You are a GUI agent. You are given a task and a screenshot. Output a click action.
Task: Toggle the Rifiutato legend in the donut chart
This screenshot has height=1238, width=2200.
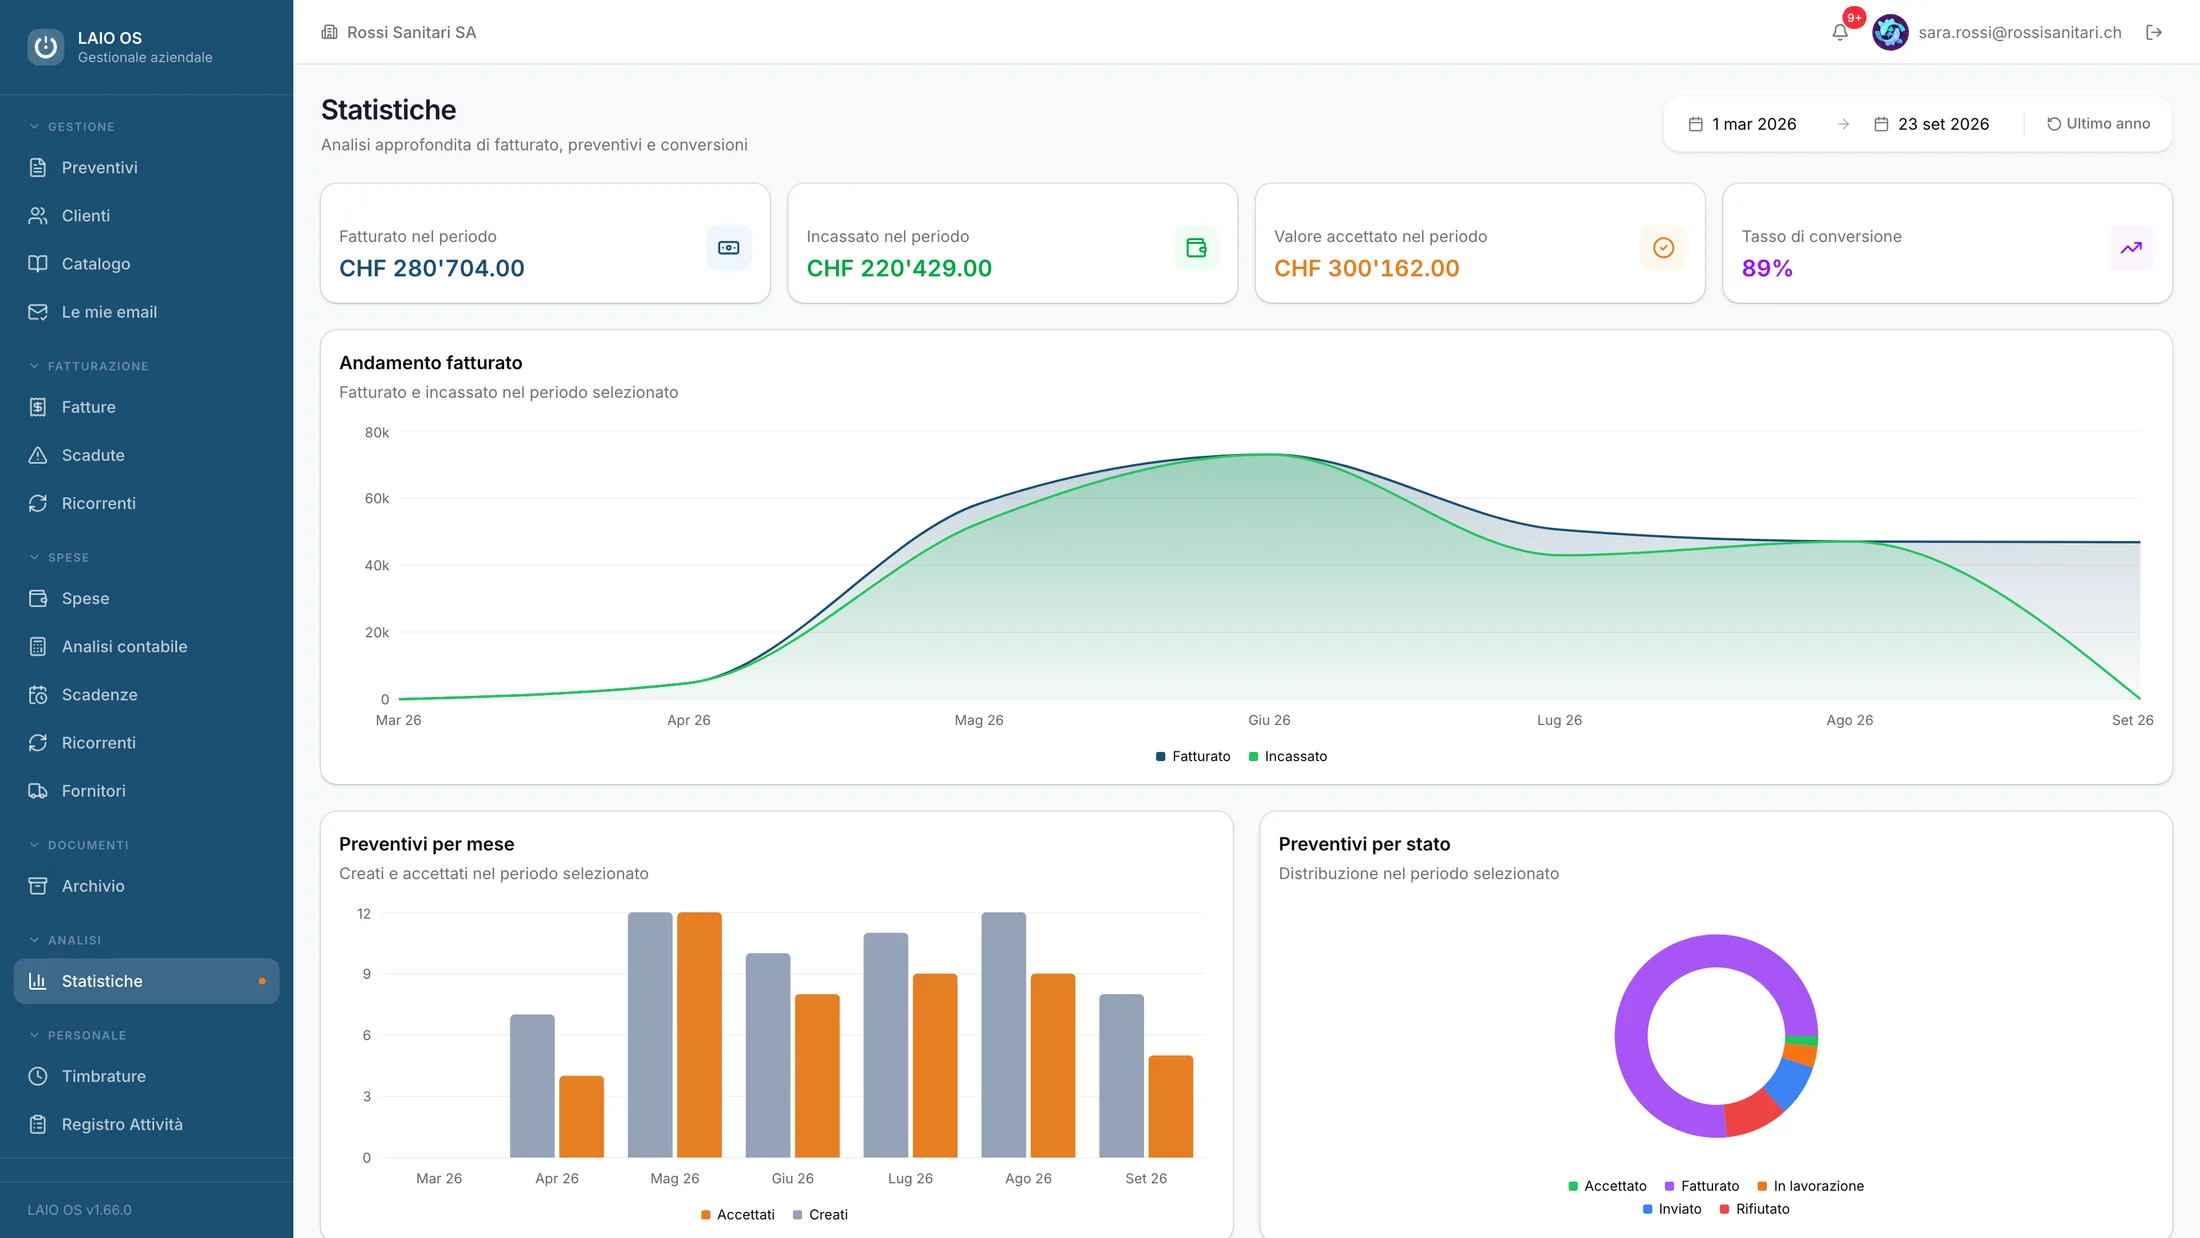pos(1754,1209)
